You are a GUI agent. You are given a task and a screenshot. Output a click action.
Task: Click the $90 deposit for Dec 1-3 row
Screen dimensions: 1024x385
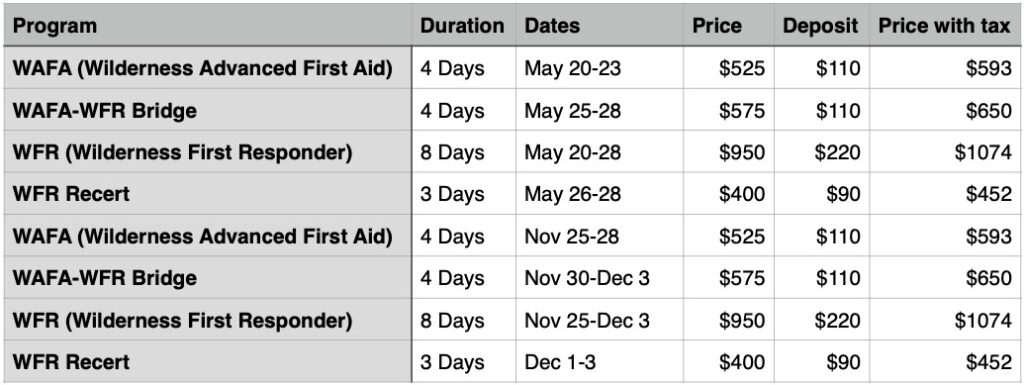tap(821, 361)
